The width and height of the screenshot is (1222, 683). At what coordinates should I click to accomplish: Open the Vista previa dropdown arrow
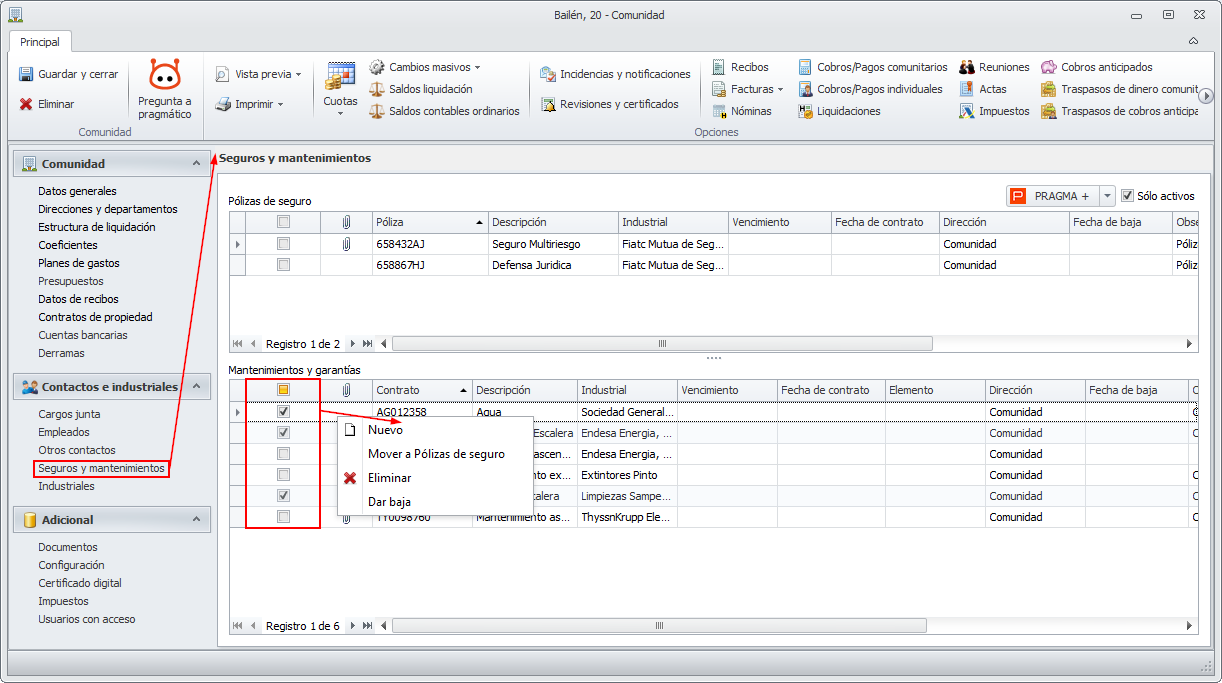coord(298,75)
